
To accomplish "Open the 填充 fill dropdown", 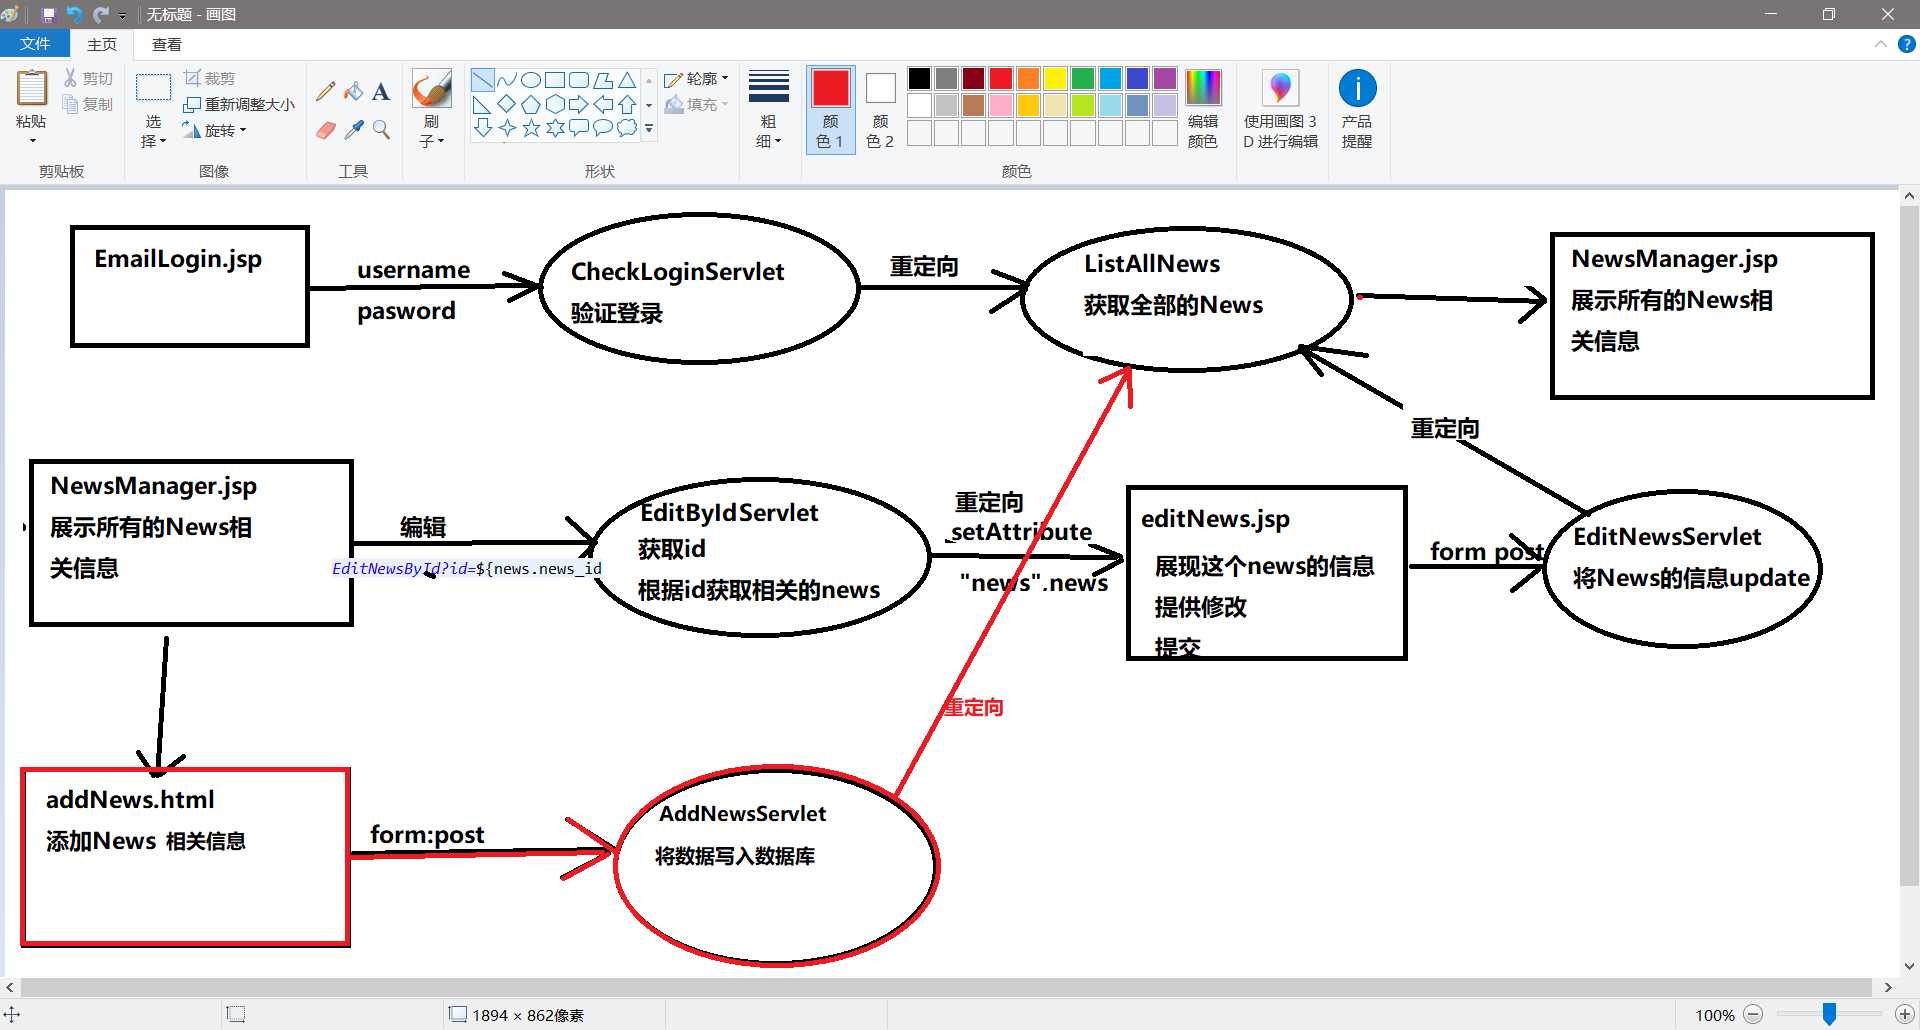I will click(697, 104).
